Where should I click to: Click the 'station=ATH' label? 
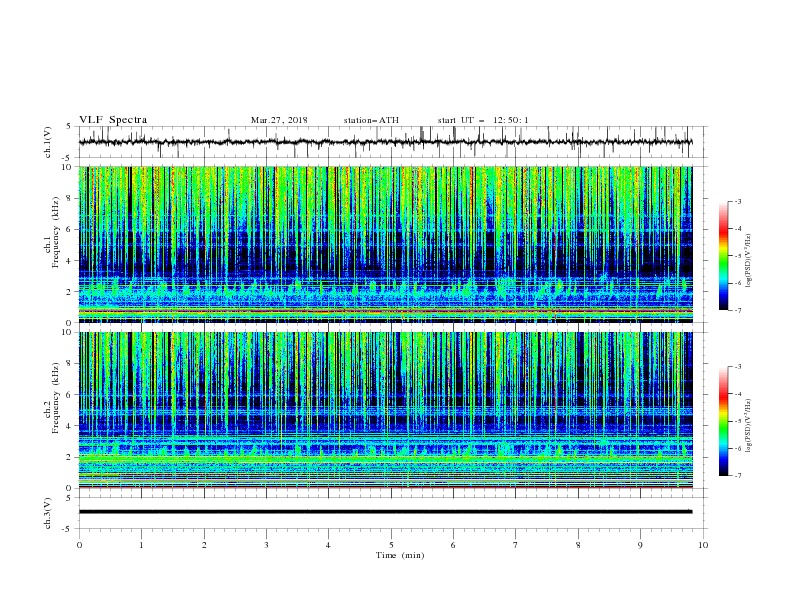[x=371, y=120]
